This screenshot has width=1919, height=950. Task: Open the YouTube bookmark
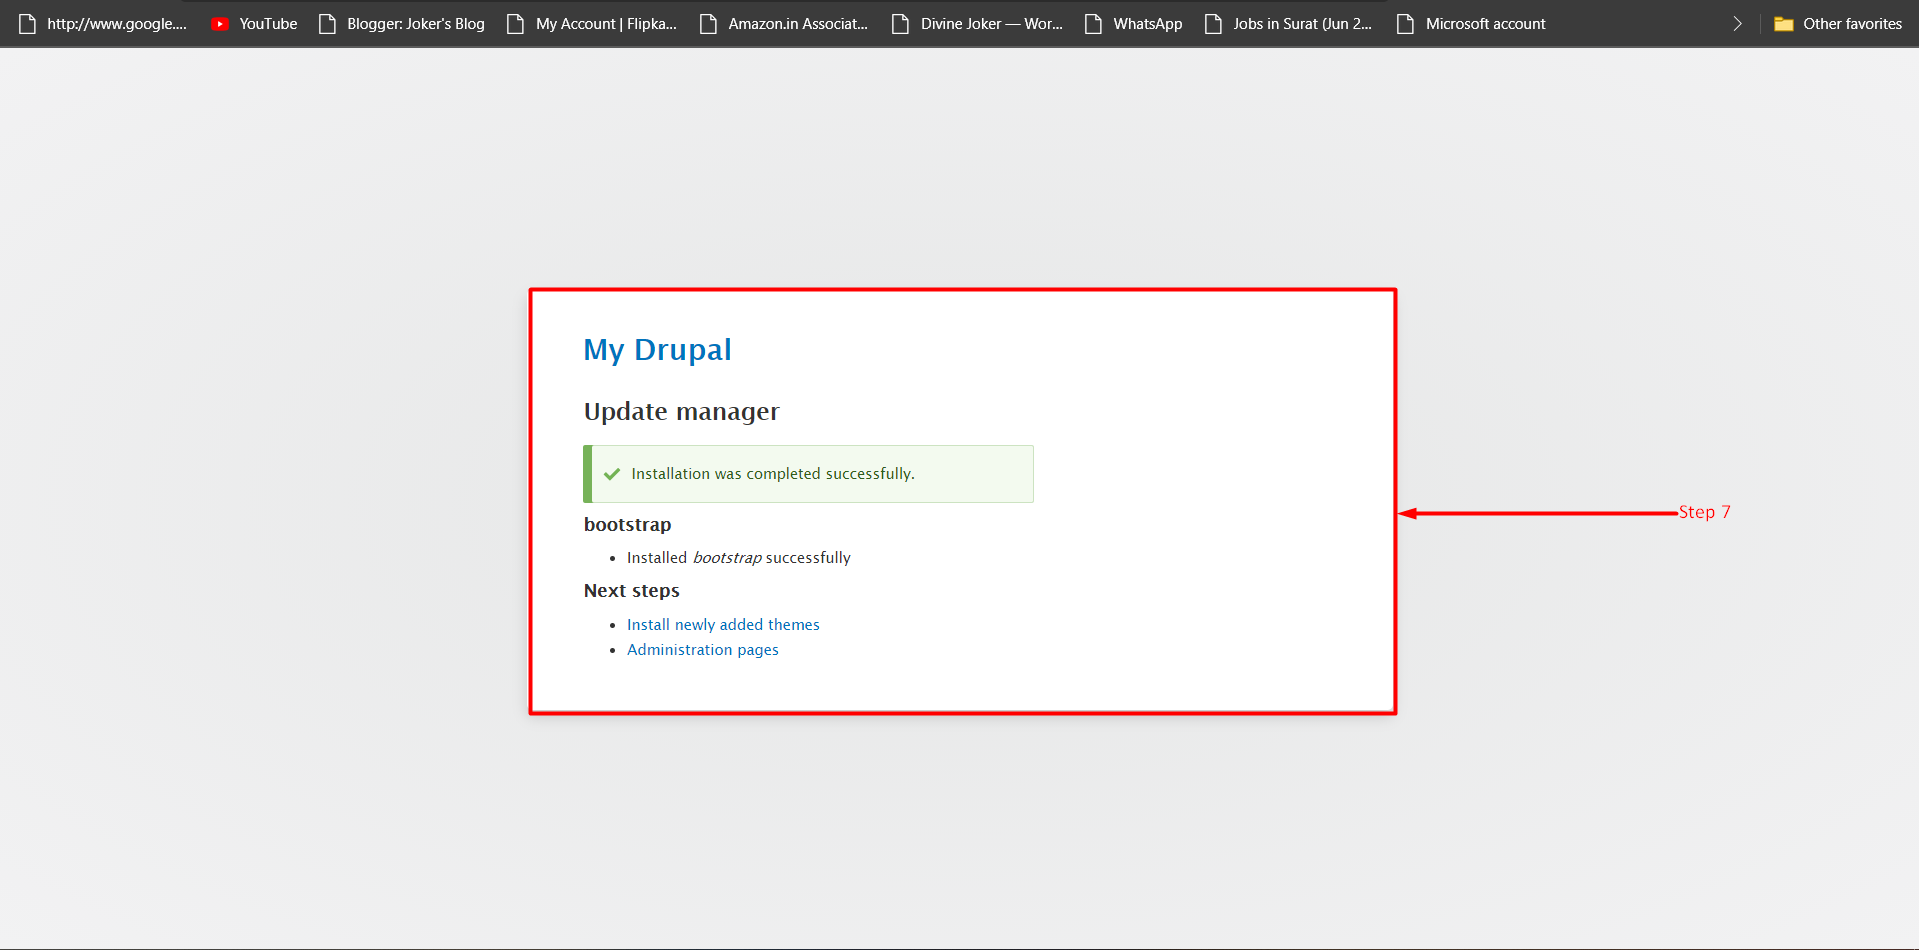(254, 24)
